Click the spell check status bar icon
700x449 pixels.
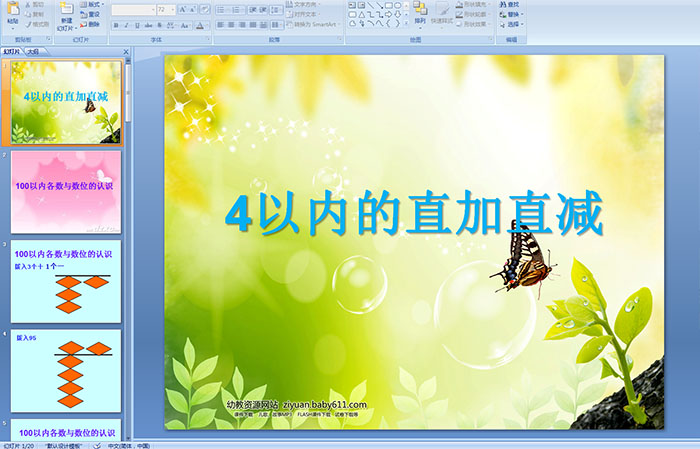pyautogui.click(x=97, y=445)
